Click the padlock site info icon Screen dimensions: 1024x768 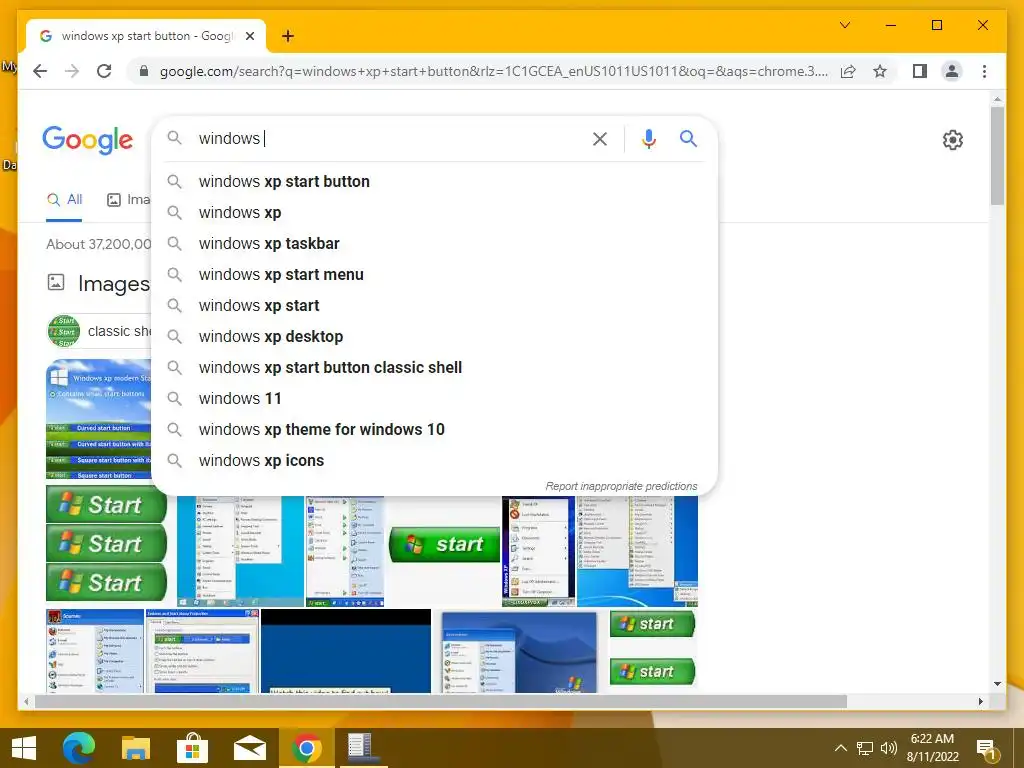[x=144, y=71]
